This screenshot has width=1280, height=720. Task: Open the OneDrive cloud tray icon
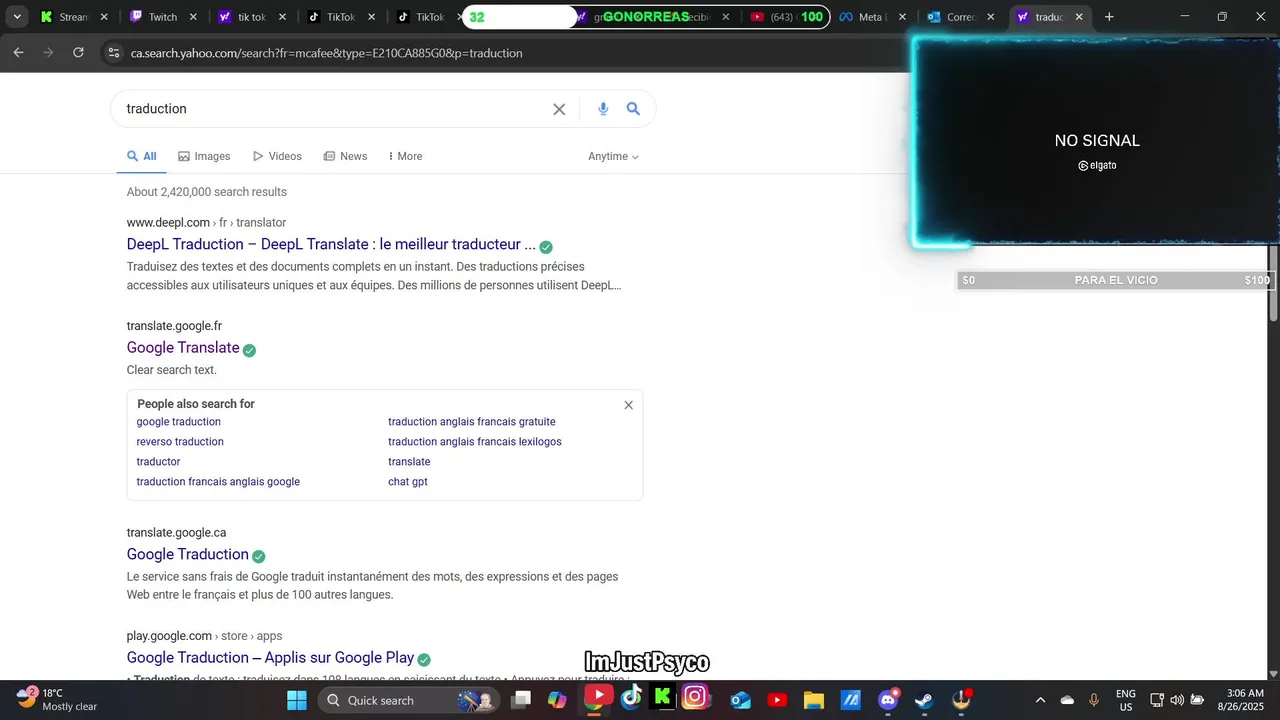(x=1067, y=700)
